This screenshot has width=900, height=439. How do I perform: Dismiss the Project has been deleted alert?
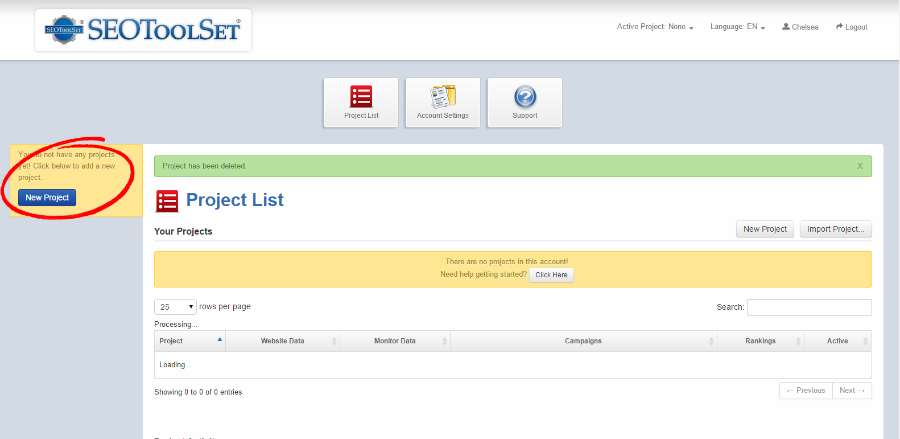coord(860,166)
